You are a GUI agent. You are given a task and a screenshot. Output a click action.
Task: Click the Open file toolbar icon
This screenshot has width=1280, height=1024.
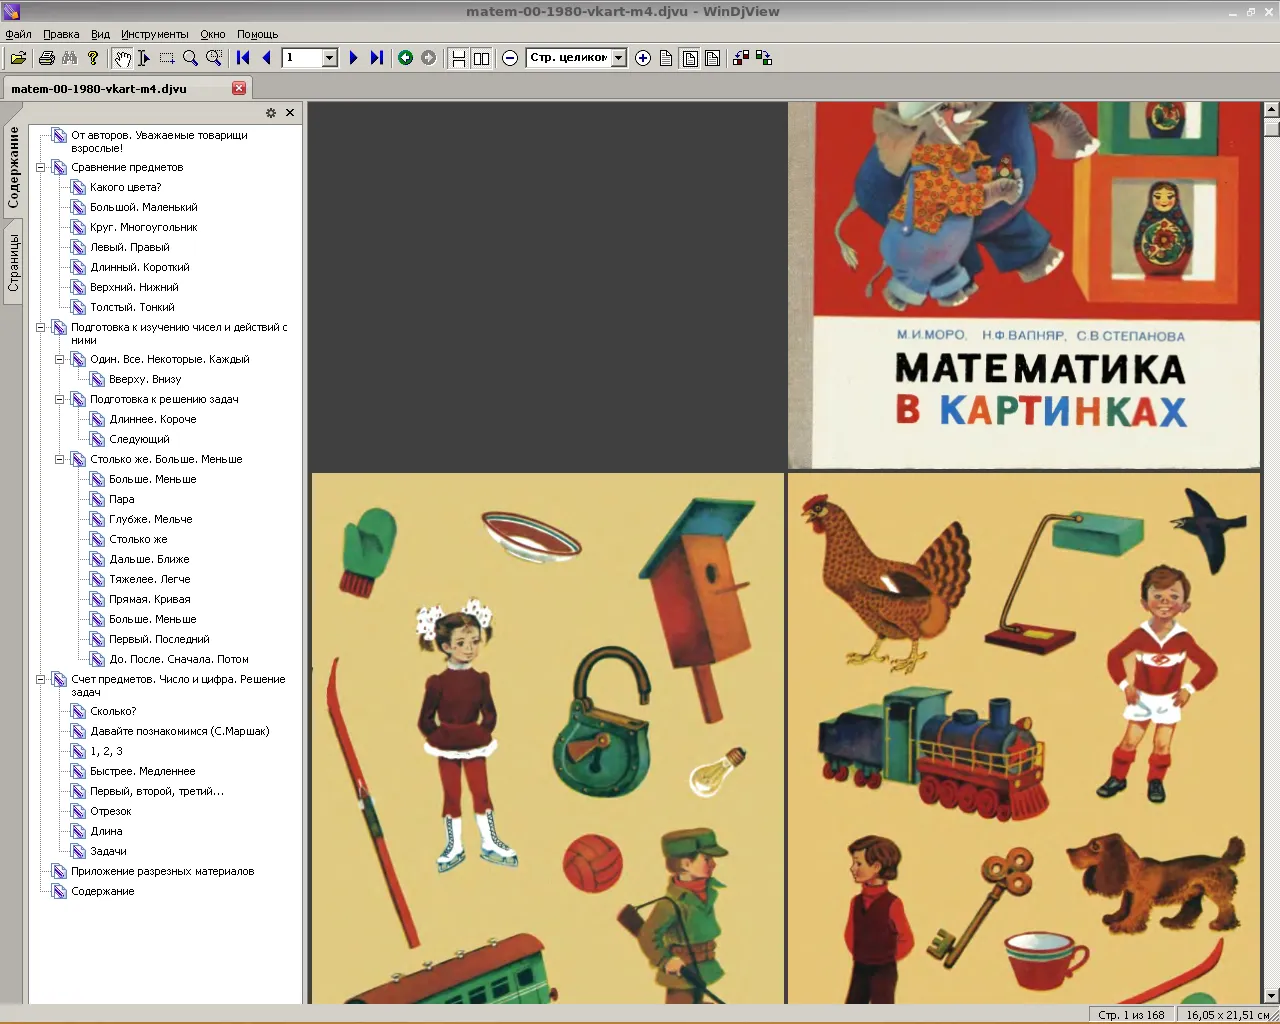[x=18, y=58]
